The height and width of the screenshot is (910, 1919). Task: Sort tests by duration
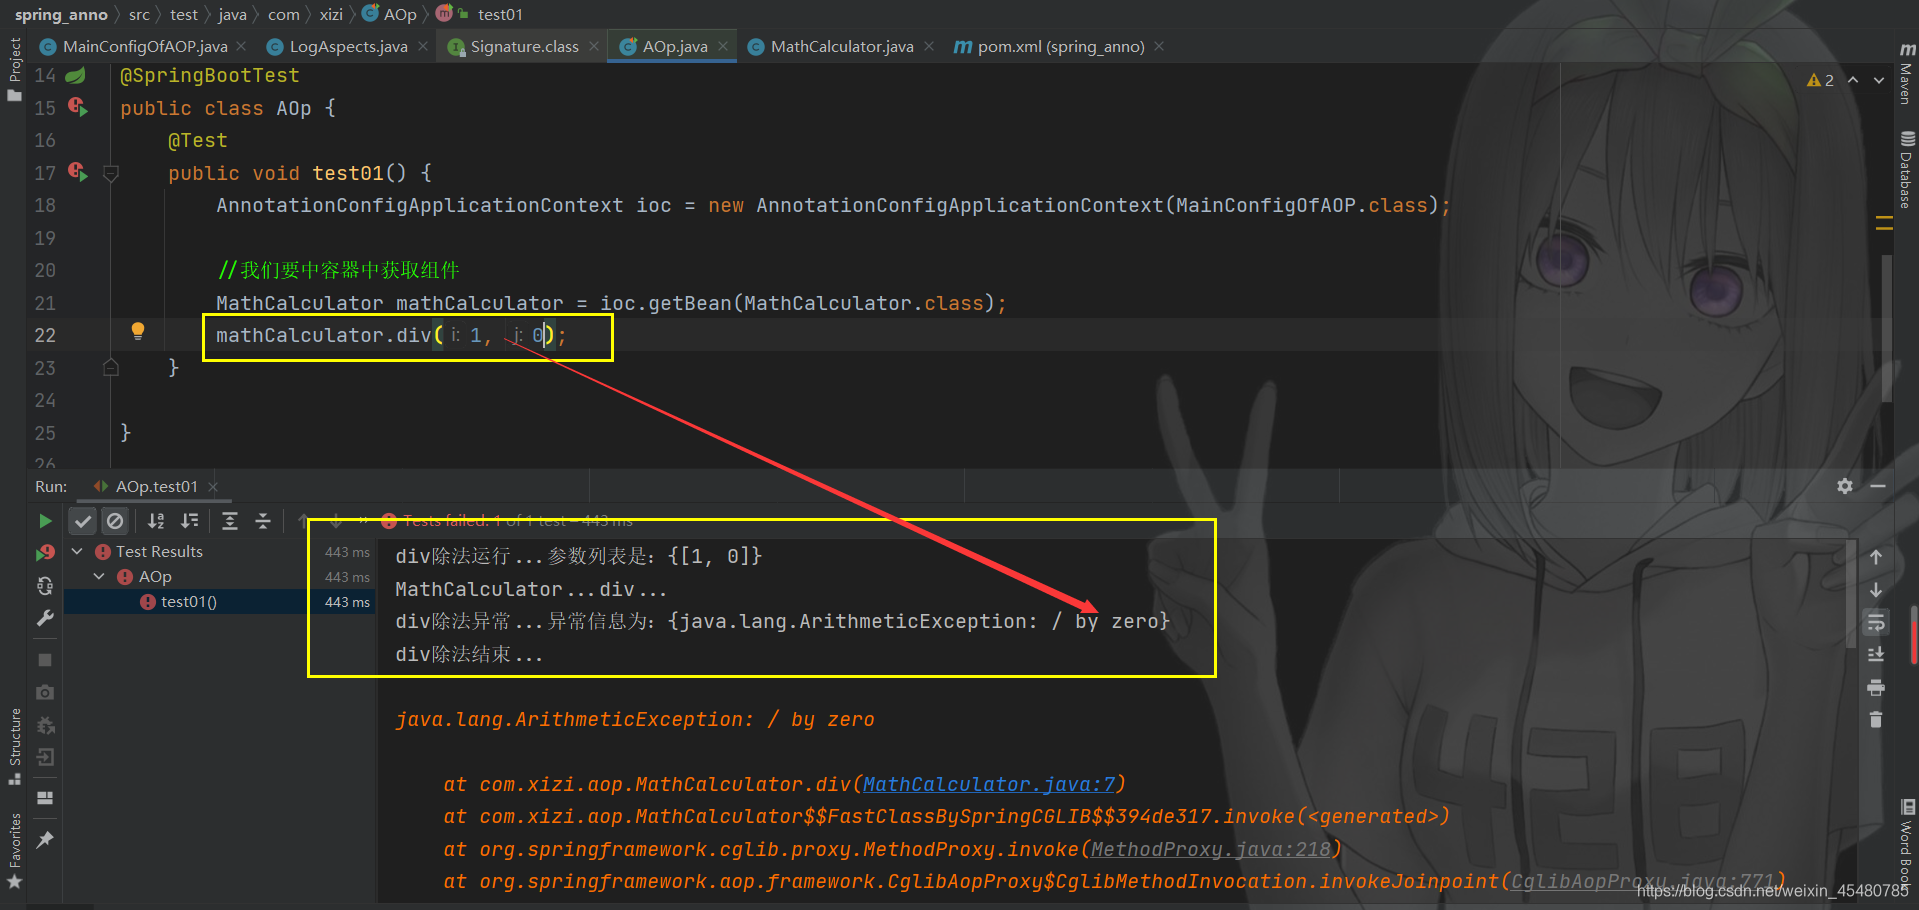(x=189, y=521)
